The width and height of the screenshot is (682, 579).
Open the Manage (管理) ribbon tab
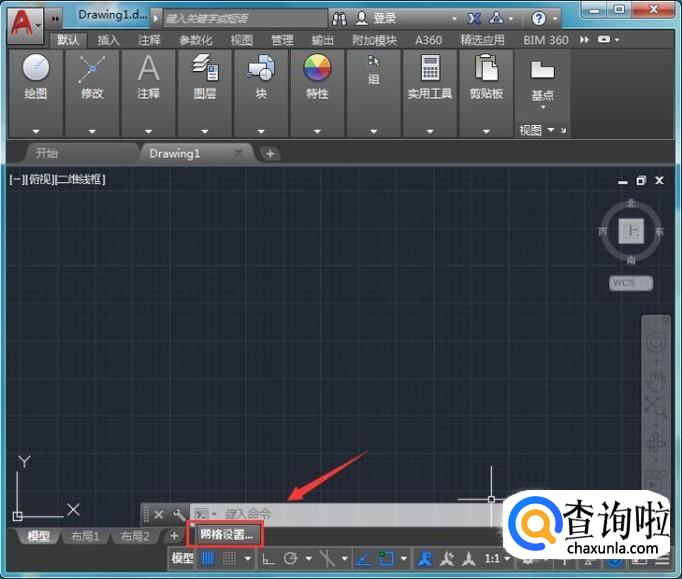coord(282,40)
